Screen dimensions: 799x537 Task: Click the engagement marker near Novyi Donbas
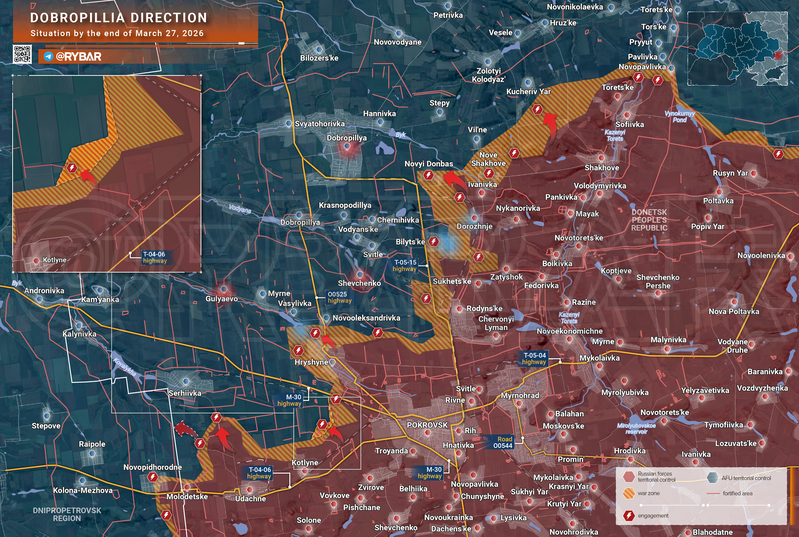pyautogui.click(x=430, y=175)
